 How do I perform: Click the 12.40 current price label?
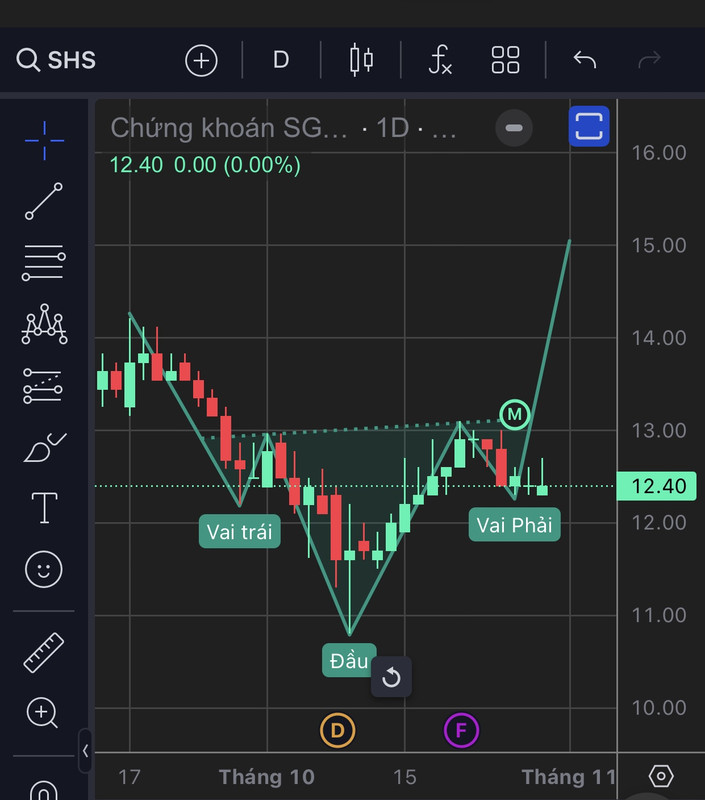pos(657,486)
